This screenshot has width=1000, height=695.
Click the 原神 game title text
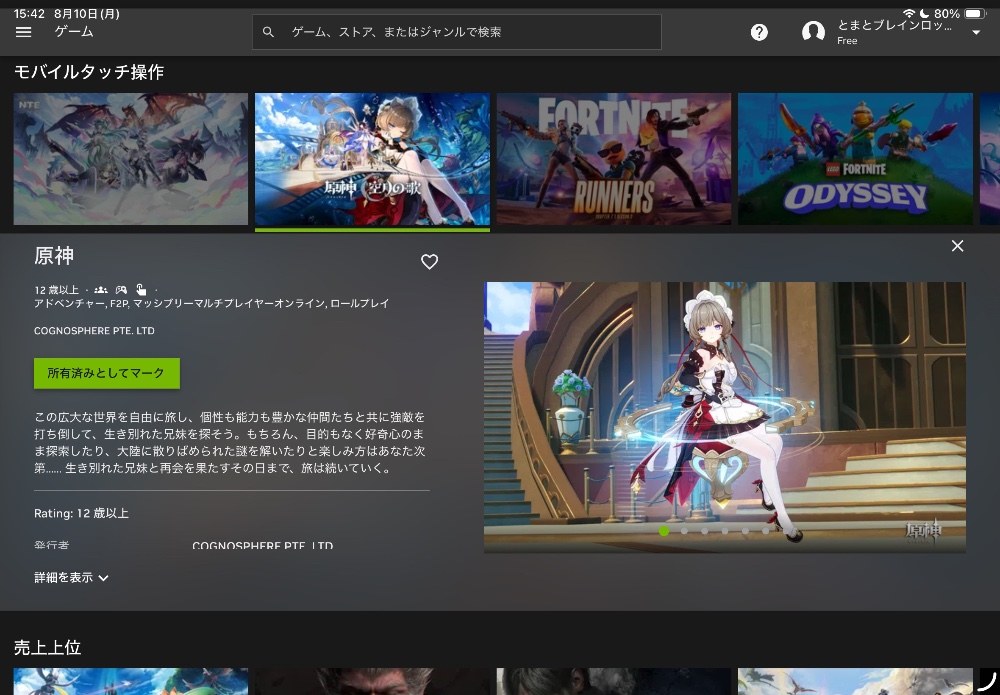pyautogui.click(x=54, y=256)
